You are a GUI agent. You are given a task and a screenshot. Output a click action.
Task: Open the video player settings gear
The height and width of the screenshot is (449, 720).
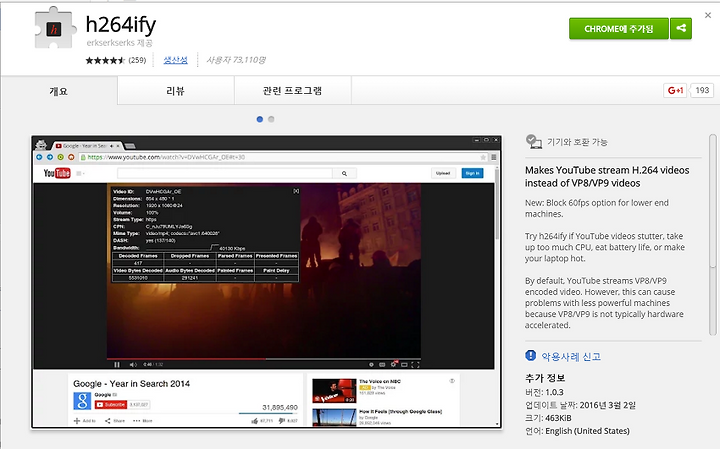[394, 365]
